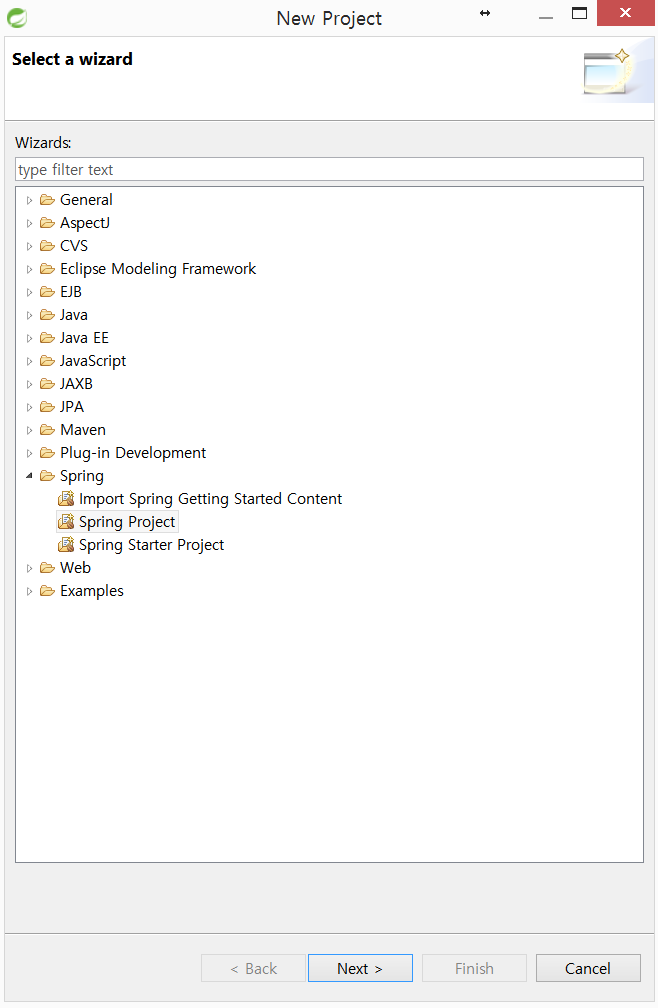
Task: Expand the Web category arrow
Action: coord(29,568)
